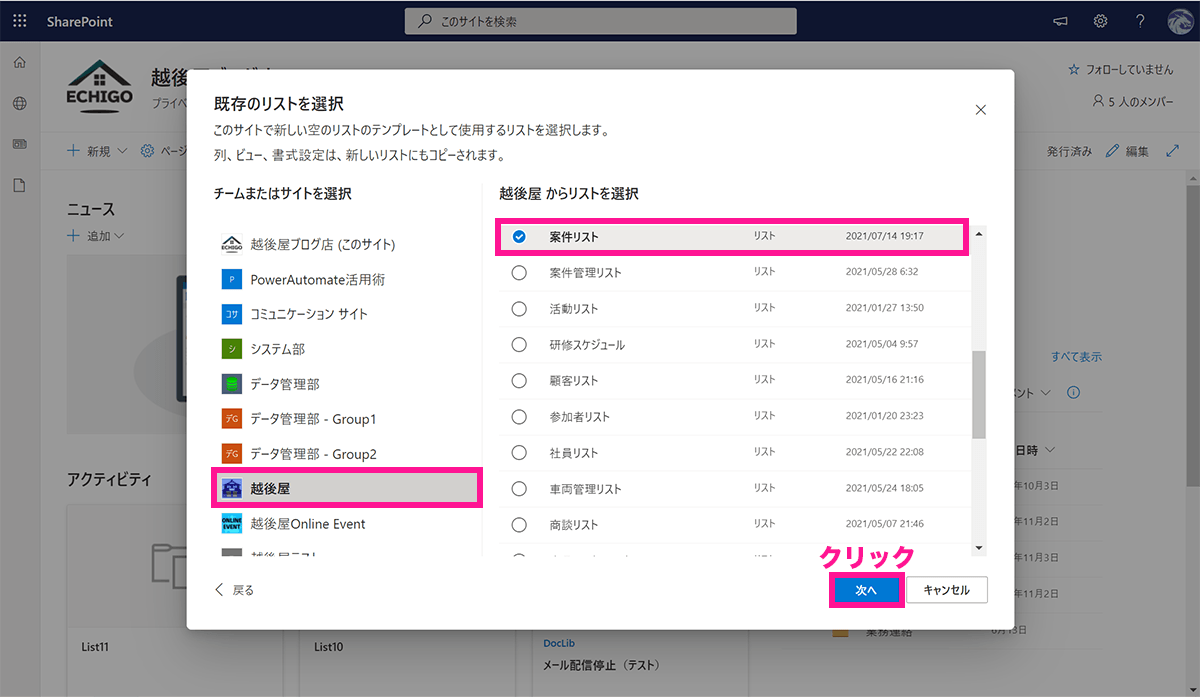
Task: Open the user profile avatar
Action: point(1178,21)
